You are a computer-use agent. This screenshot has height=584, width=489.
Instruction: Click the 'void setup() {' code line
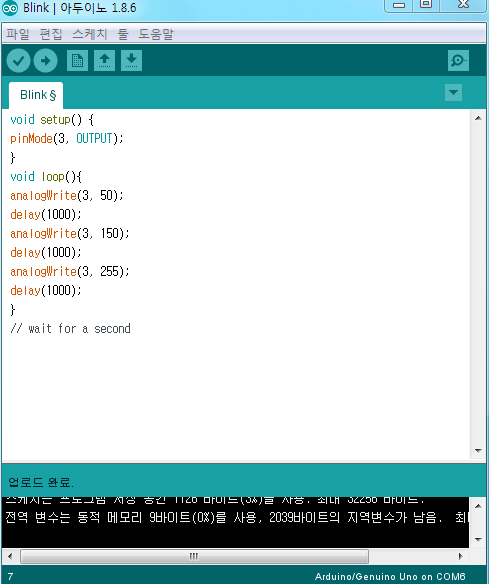point(52,120)
